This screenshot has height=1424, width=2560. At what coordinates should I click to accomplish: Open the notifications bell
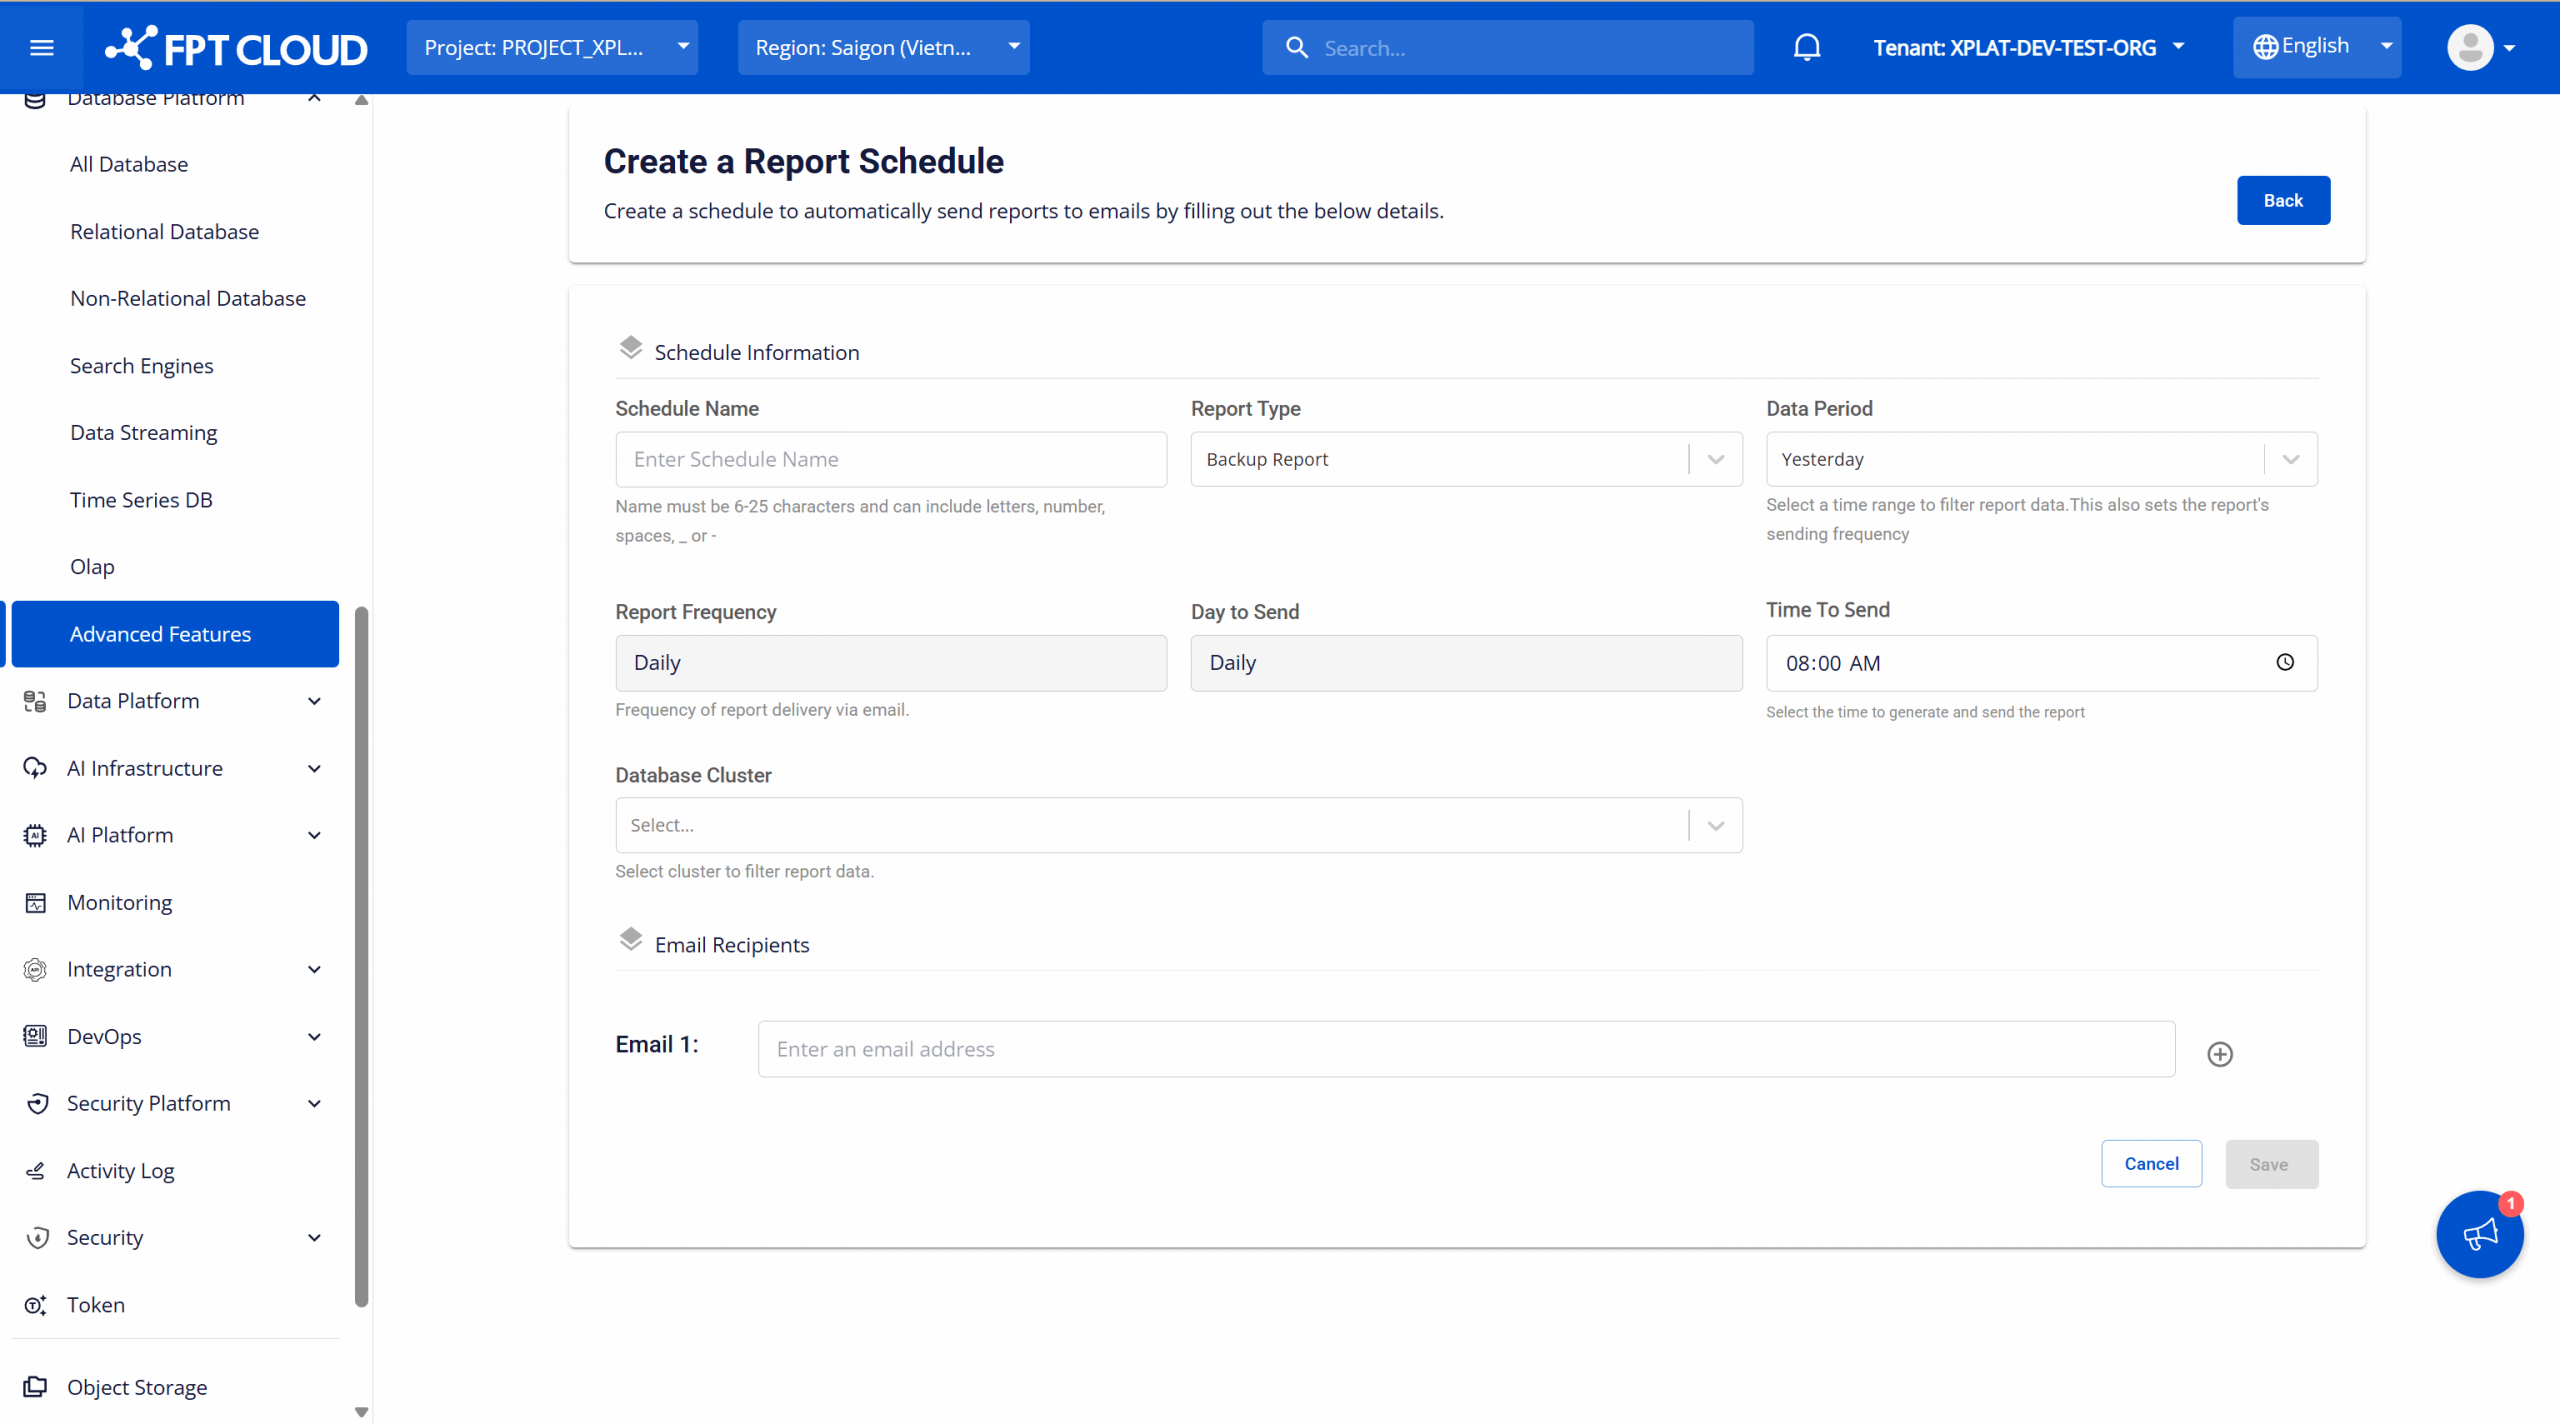(x=1806, y=47)
